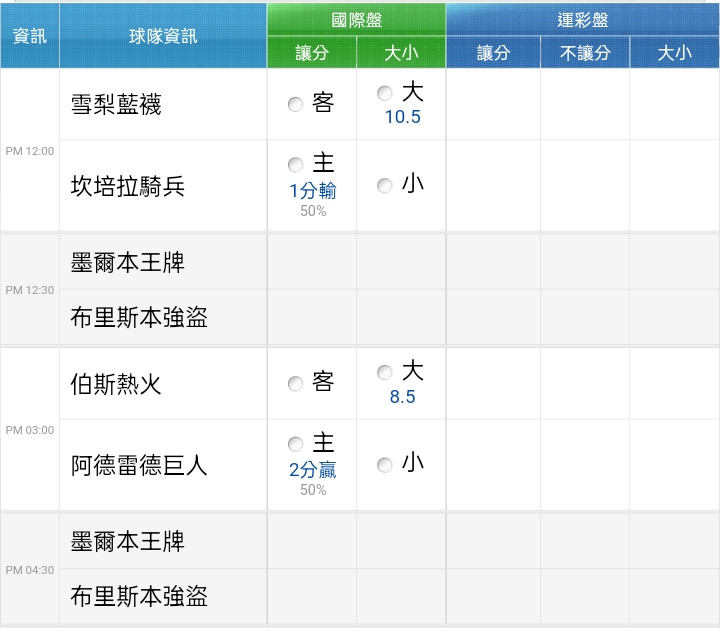This screenshot has height=641, width=720.
Task: Select 主 2分贏 for 阿德雷德巨人
Action: [x=295, y=444]
